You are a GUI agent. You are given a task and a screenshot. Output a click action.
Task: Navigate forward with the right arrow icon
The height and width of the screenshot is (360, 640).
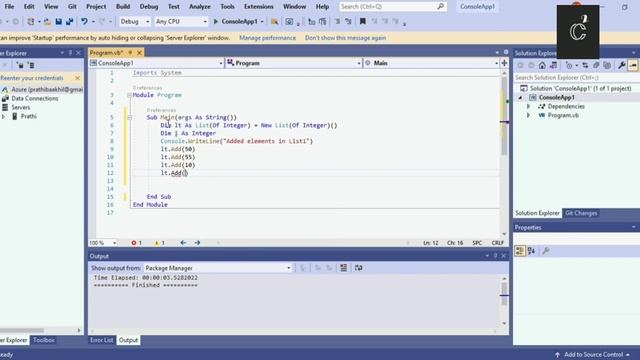click(198, 242)
